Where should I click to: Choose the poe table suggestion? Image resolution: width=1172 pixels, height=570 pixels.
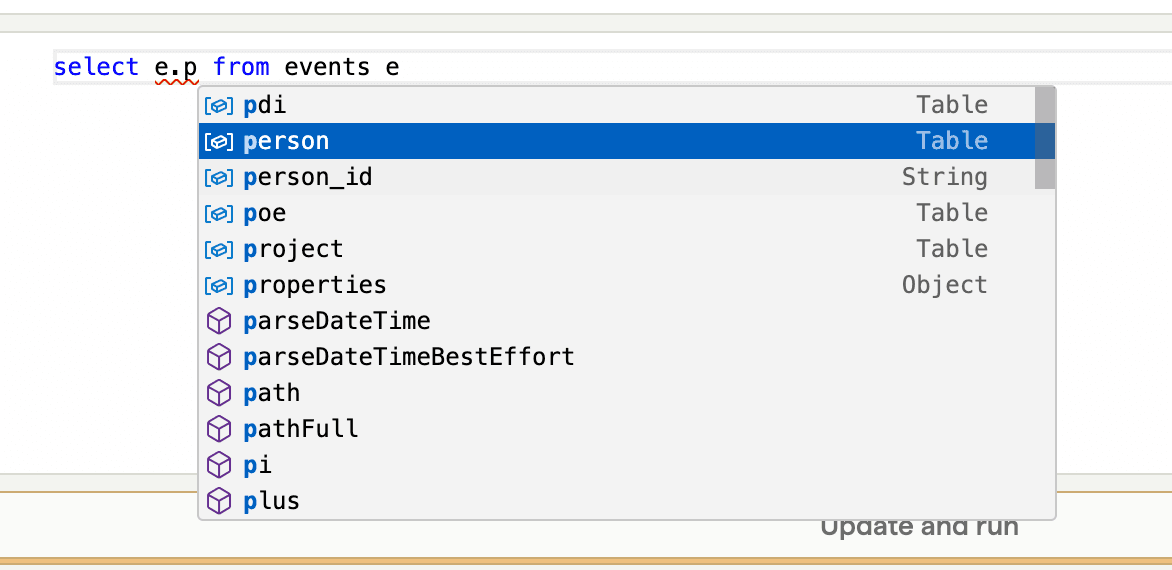coord(617,213)
